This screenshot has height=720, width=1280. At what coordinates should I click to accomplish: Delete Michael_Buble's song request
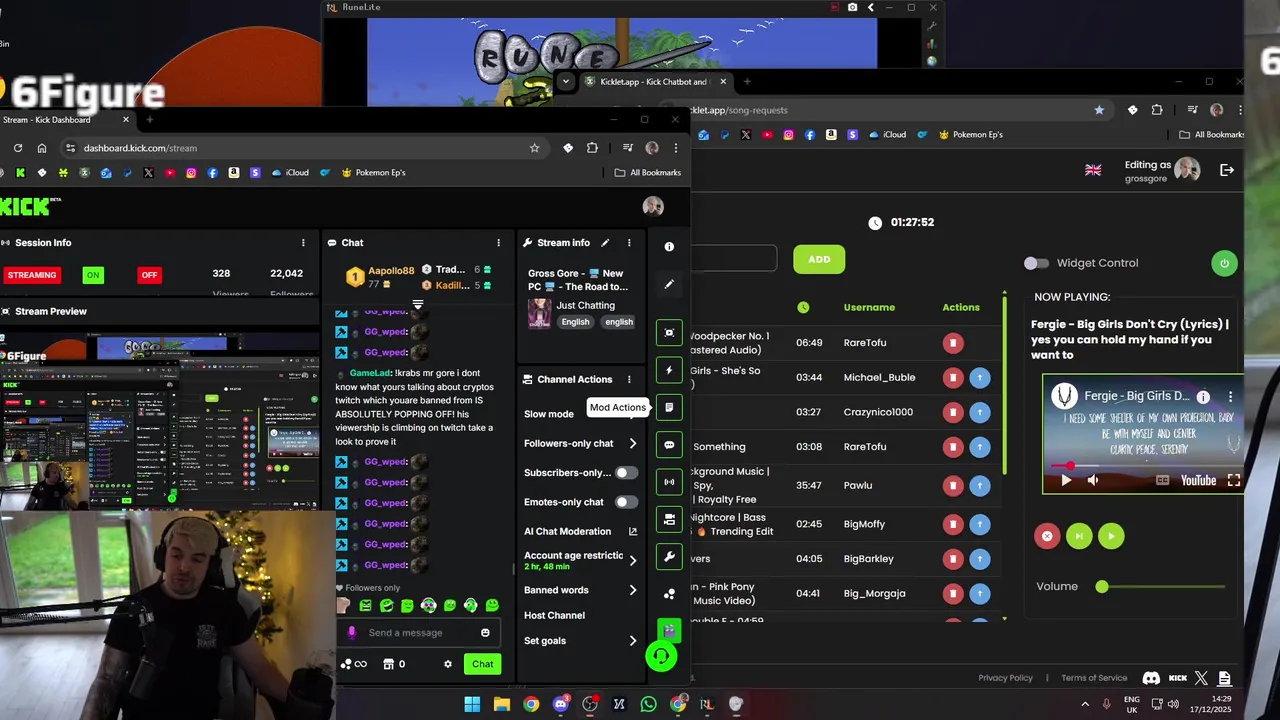pos(953,378)
